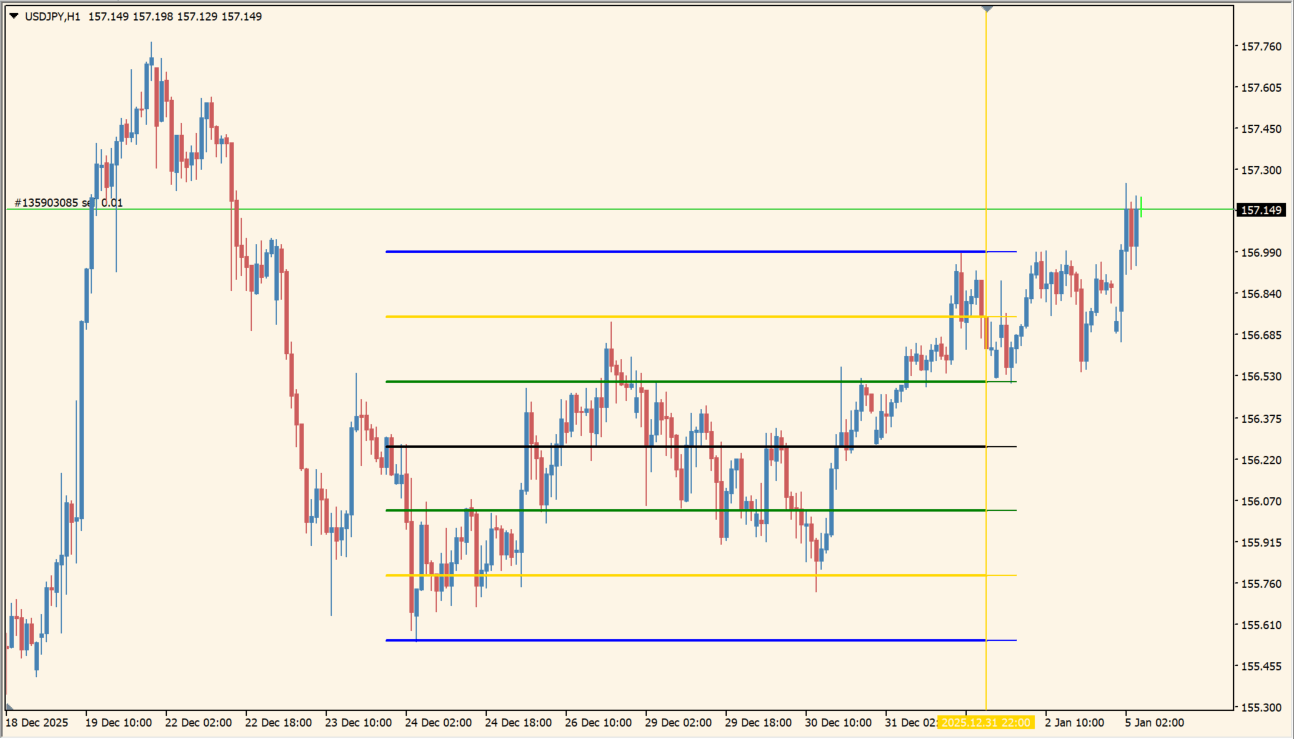Click the upper yellow horizontal level line
The height and width of the screenshot is (739, 1294).
click(680, 317)
